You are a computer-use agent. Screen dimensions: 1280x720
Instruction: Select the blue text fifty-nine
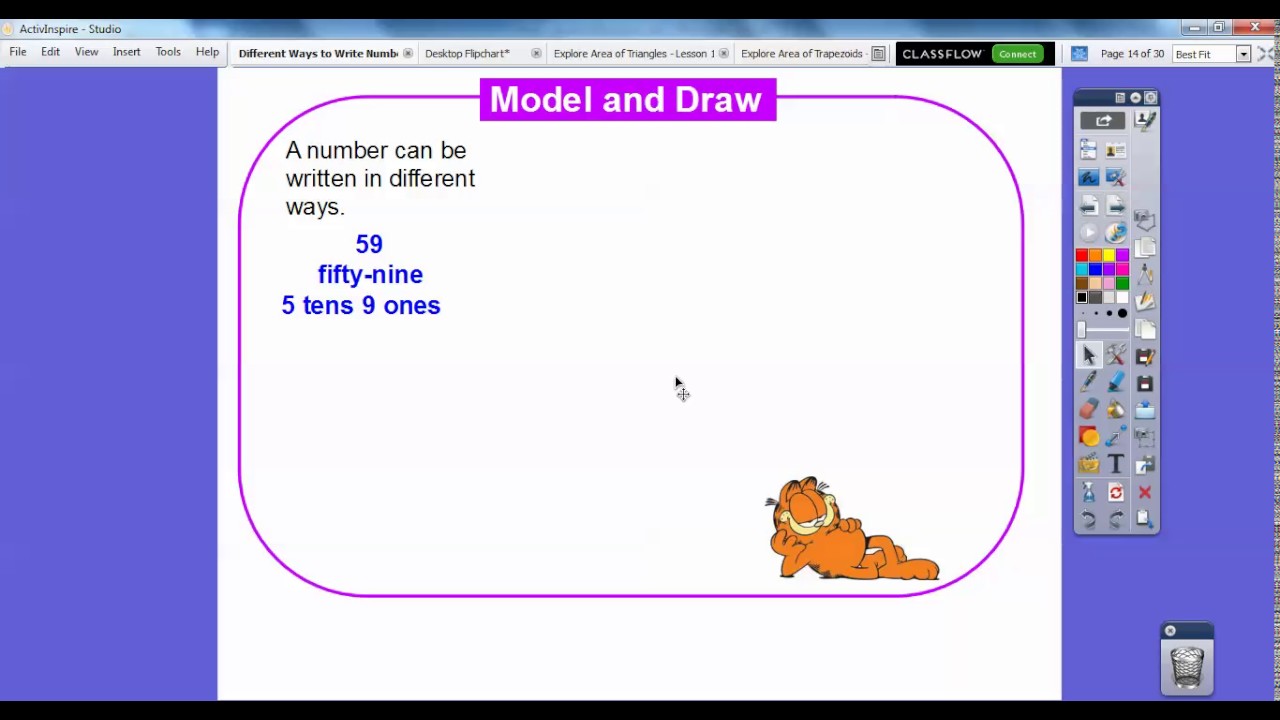(370, 274)
